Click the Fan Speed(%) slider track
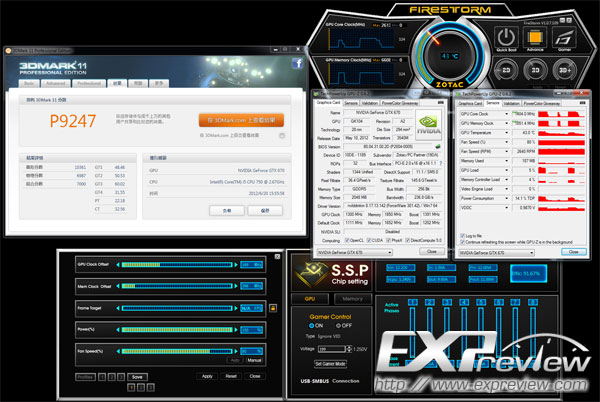Viewport: 600px width, 402px height. [177, 351]
